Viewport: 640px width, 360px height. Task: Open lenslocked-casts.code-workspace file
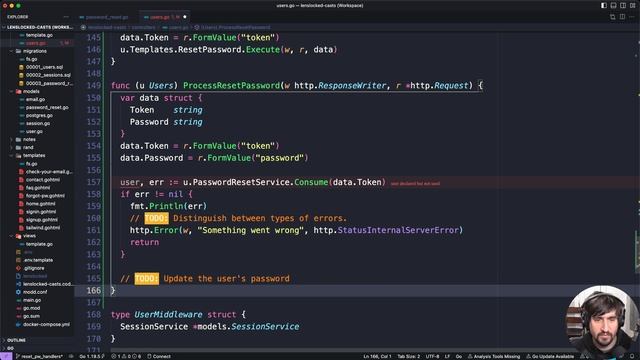pyautogui.click(x=47, y=284)
